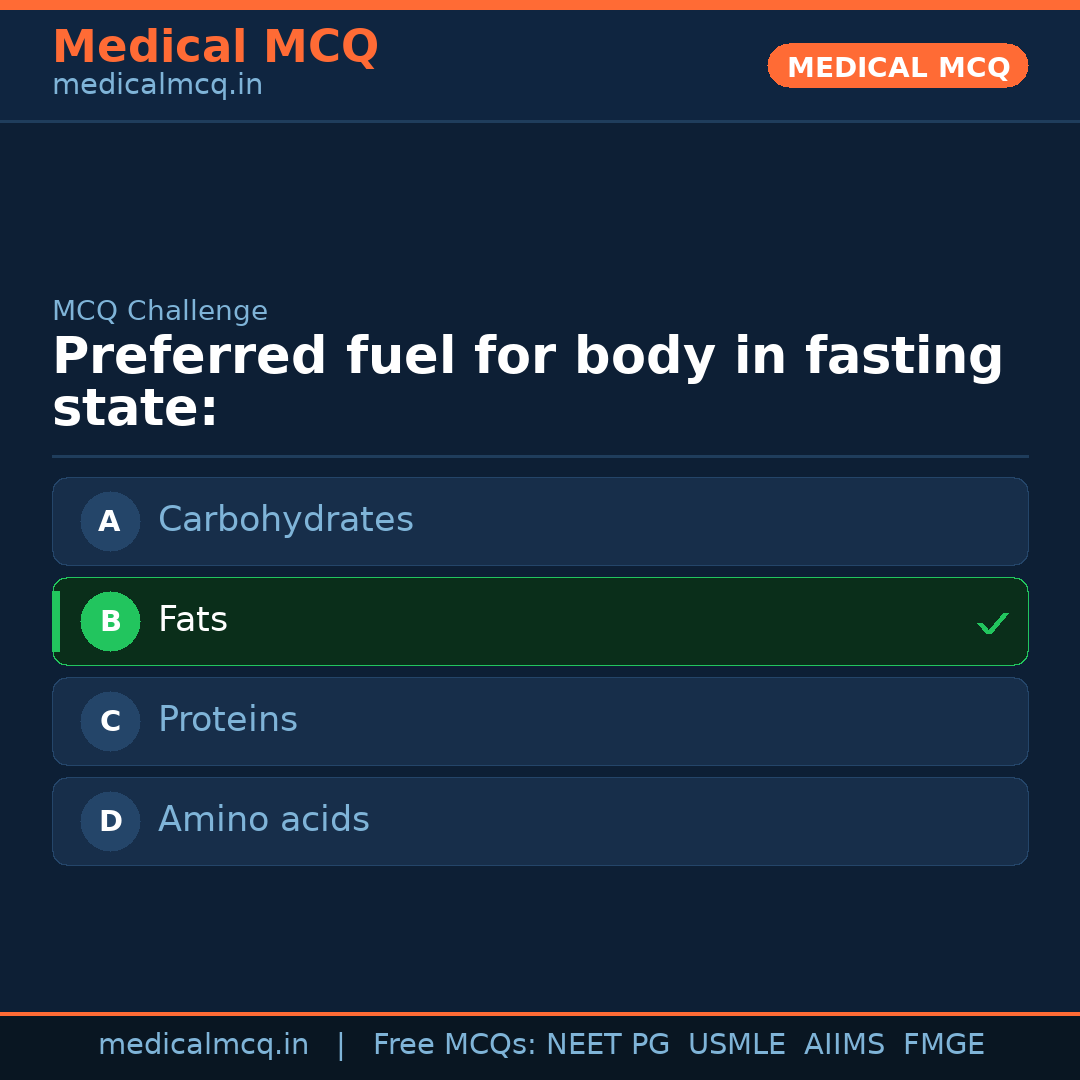Select the Carbohydrates answer option

pyautogui.click(x=540, y=521)
